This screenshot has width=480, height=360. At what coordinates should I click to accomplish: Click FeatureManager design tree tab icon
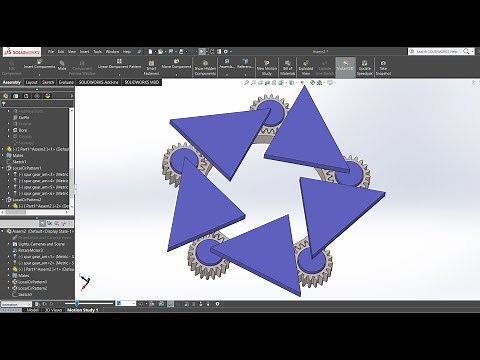[5, 96]
